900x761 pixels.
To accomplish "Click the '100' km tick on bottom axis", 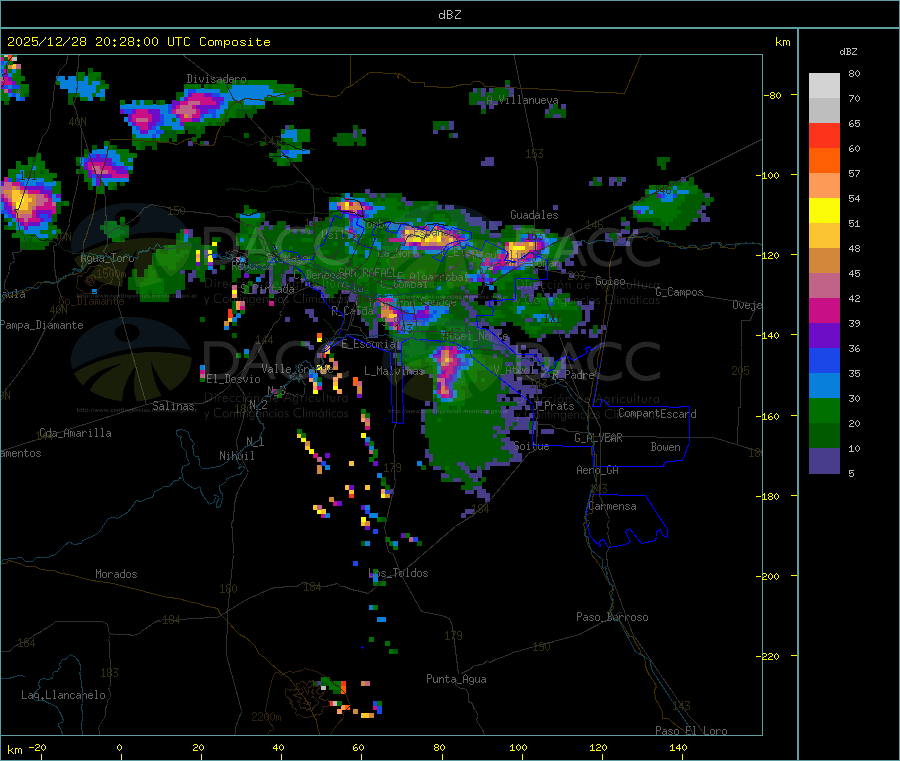I will click(518, 747).
